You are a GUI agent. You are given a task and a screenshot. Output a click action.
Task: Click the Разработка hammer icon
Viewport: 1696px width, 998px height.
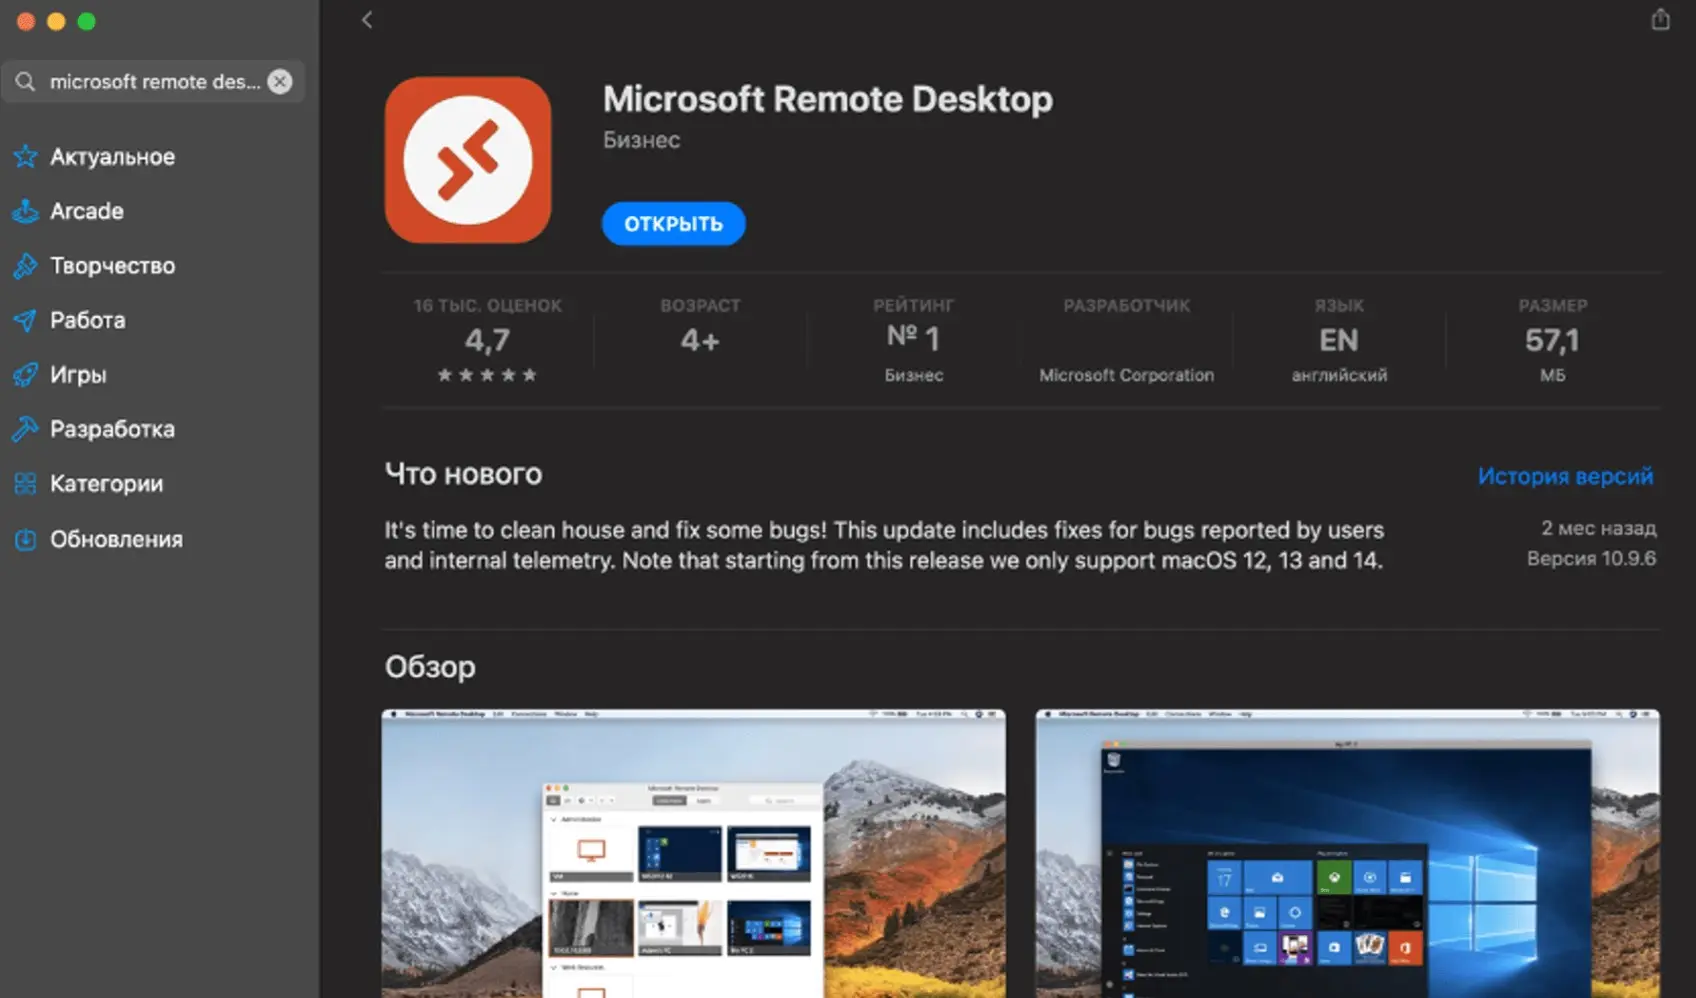click(26, 429)
